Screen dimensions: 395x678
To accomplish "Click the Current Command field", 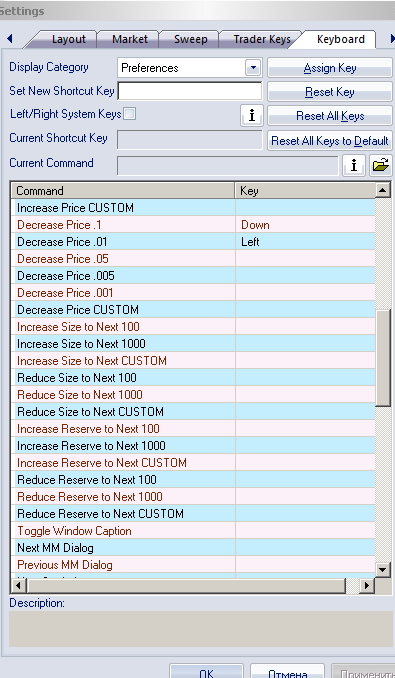I will (x=228, y=165).
